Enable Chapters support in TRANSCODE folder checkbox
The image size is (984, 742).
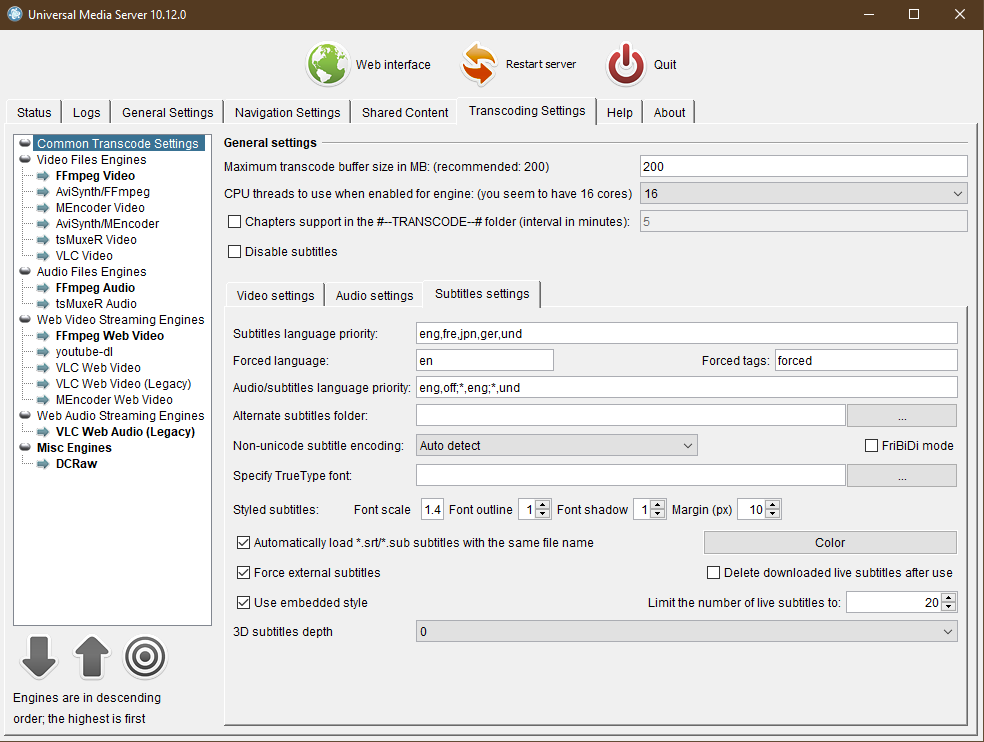[235, 222]
